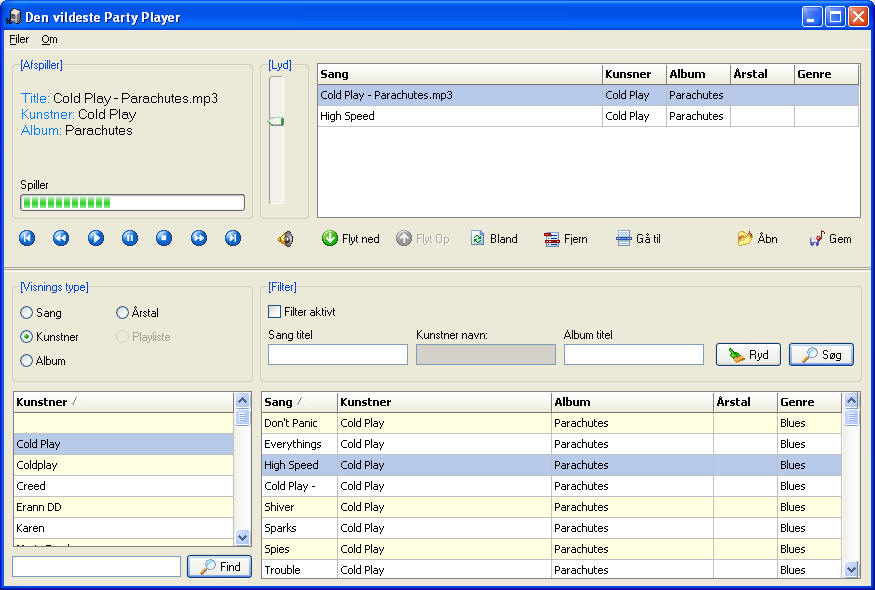Open a playlist with Åbn
875x590 pixels.
coord(757,239)
